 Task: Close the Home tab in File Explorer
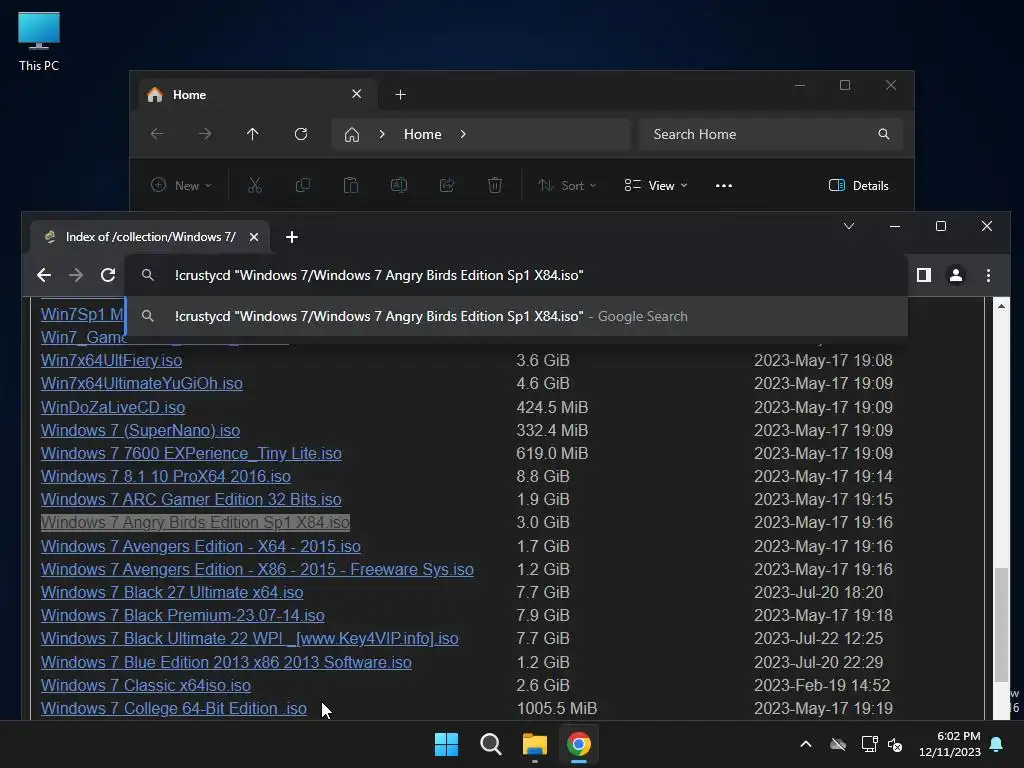[x=357, y=94]
